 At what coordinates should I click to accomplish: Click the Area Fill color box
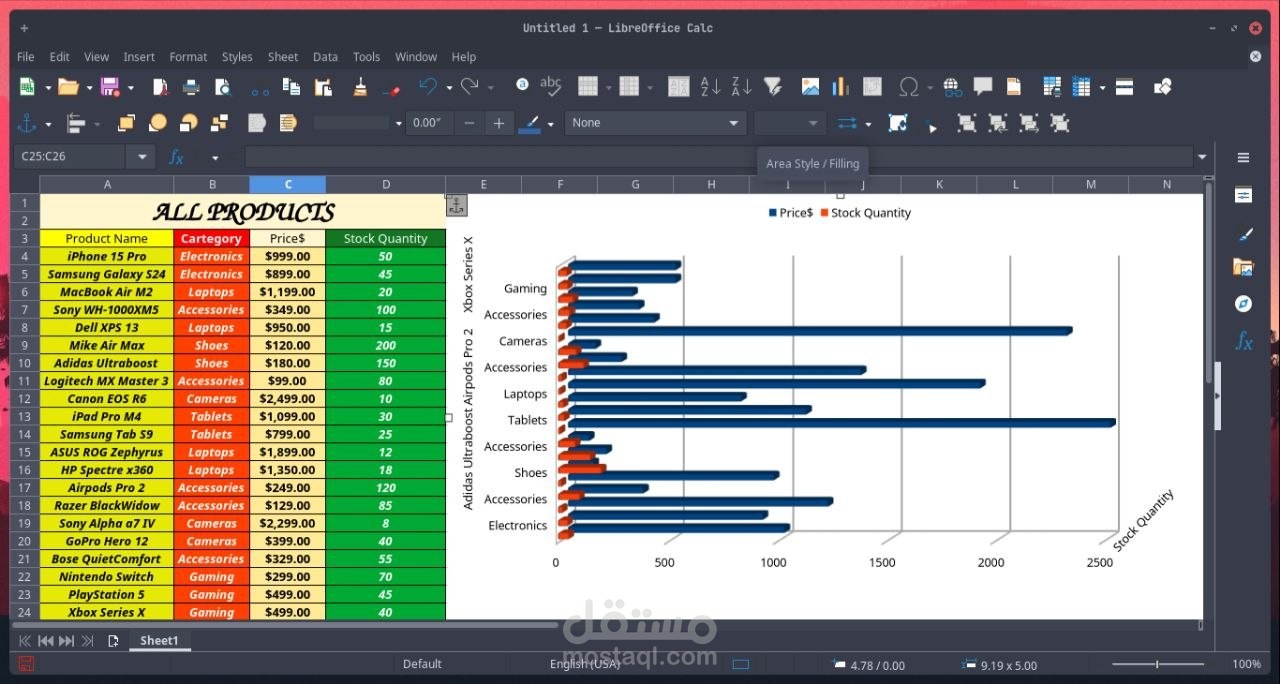pyautogui.click(x=789, y=123)
